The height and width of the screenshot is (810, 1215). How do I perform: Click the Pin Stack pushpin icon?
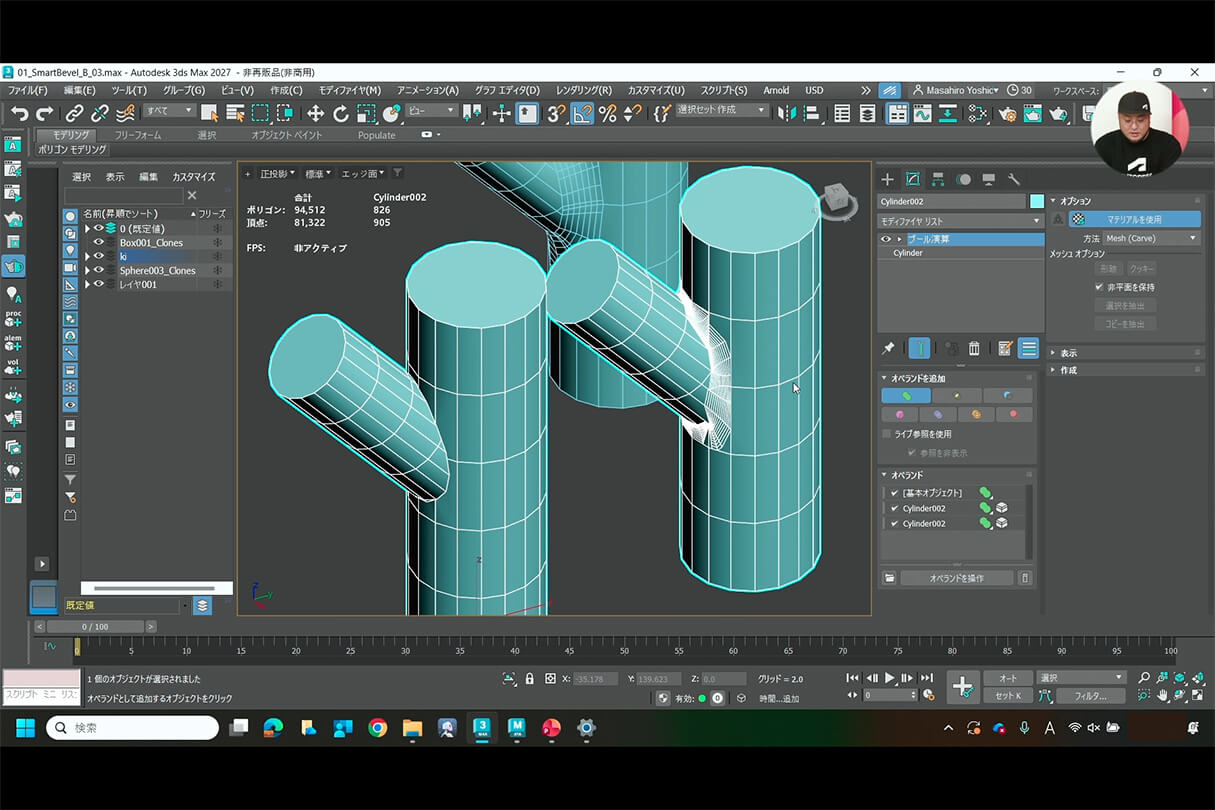coord(888,348)
